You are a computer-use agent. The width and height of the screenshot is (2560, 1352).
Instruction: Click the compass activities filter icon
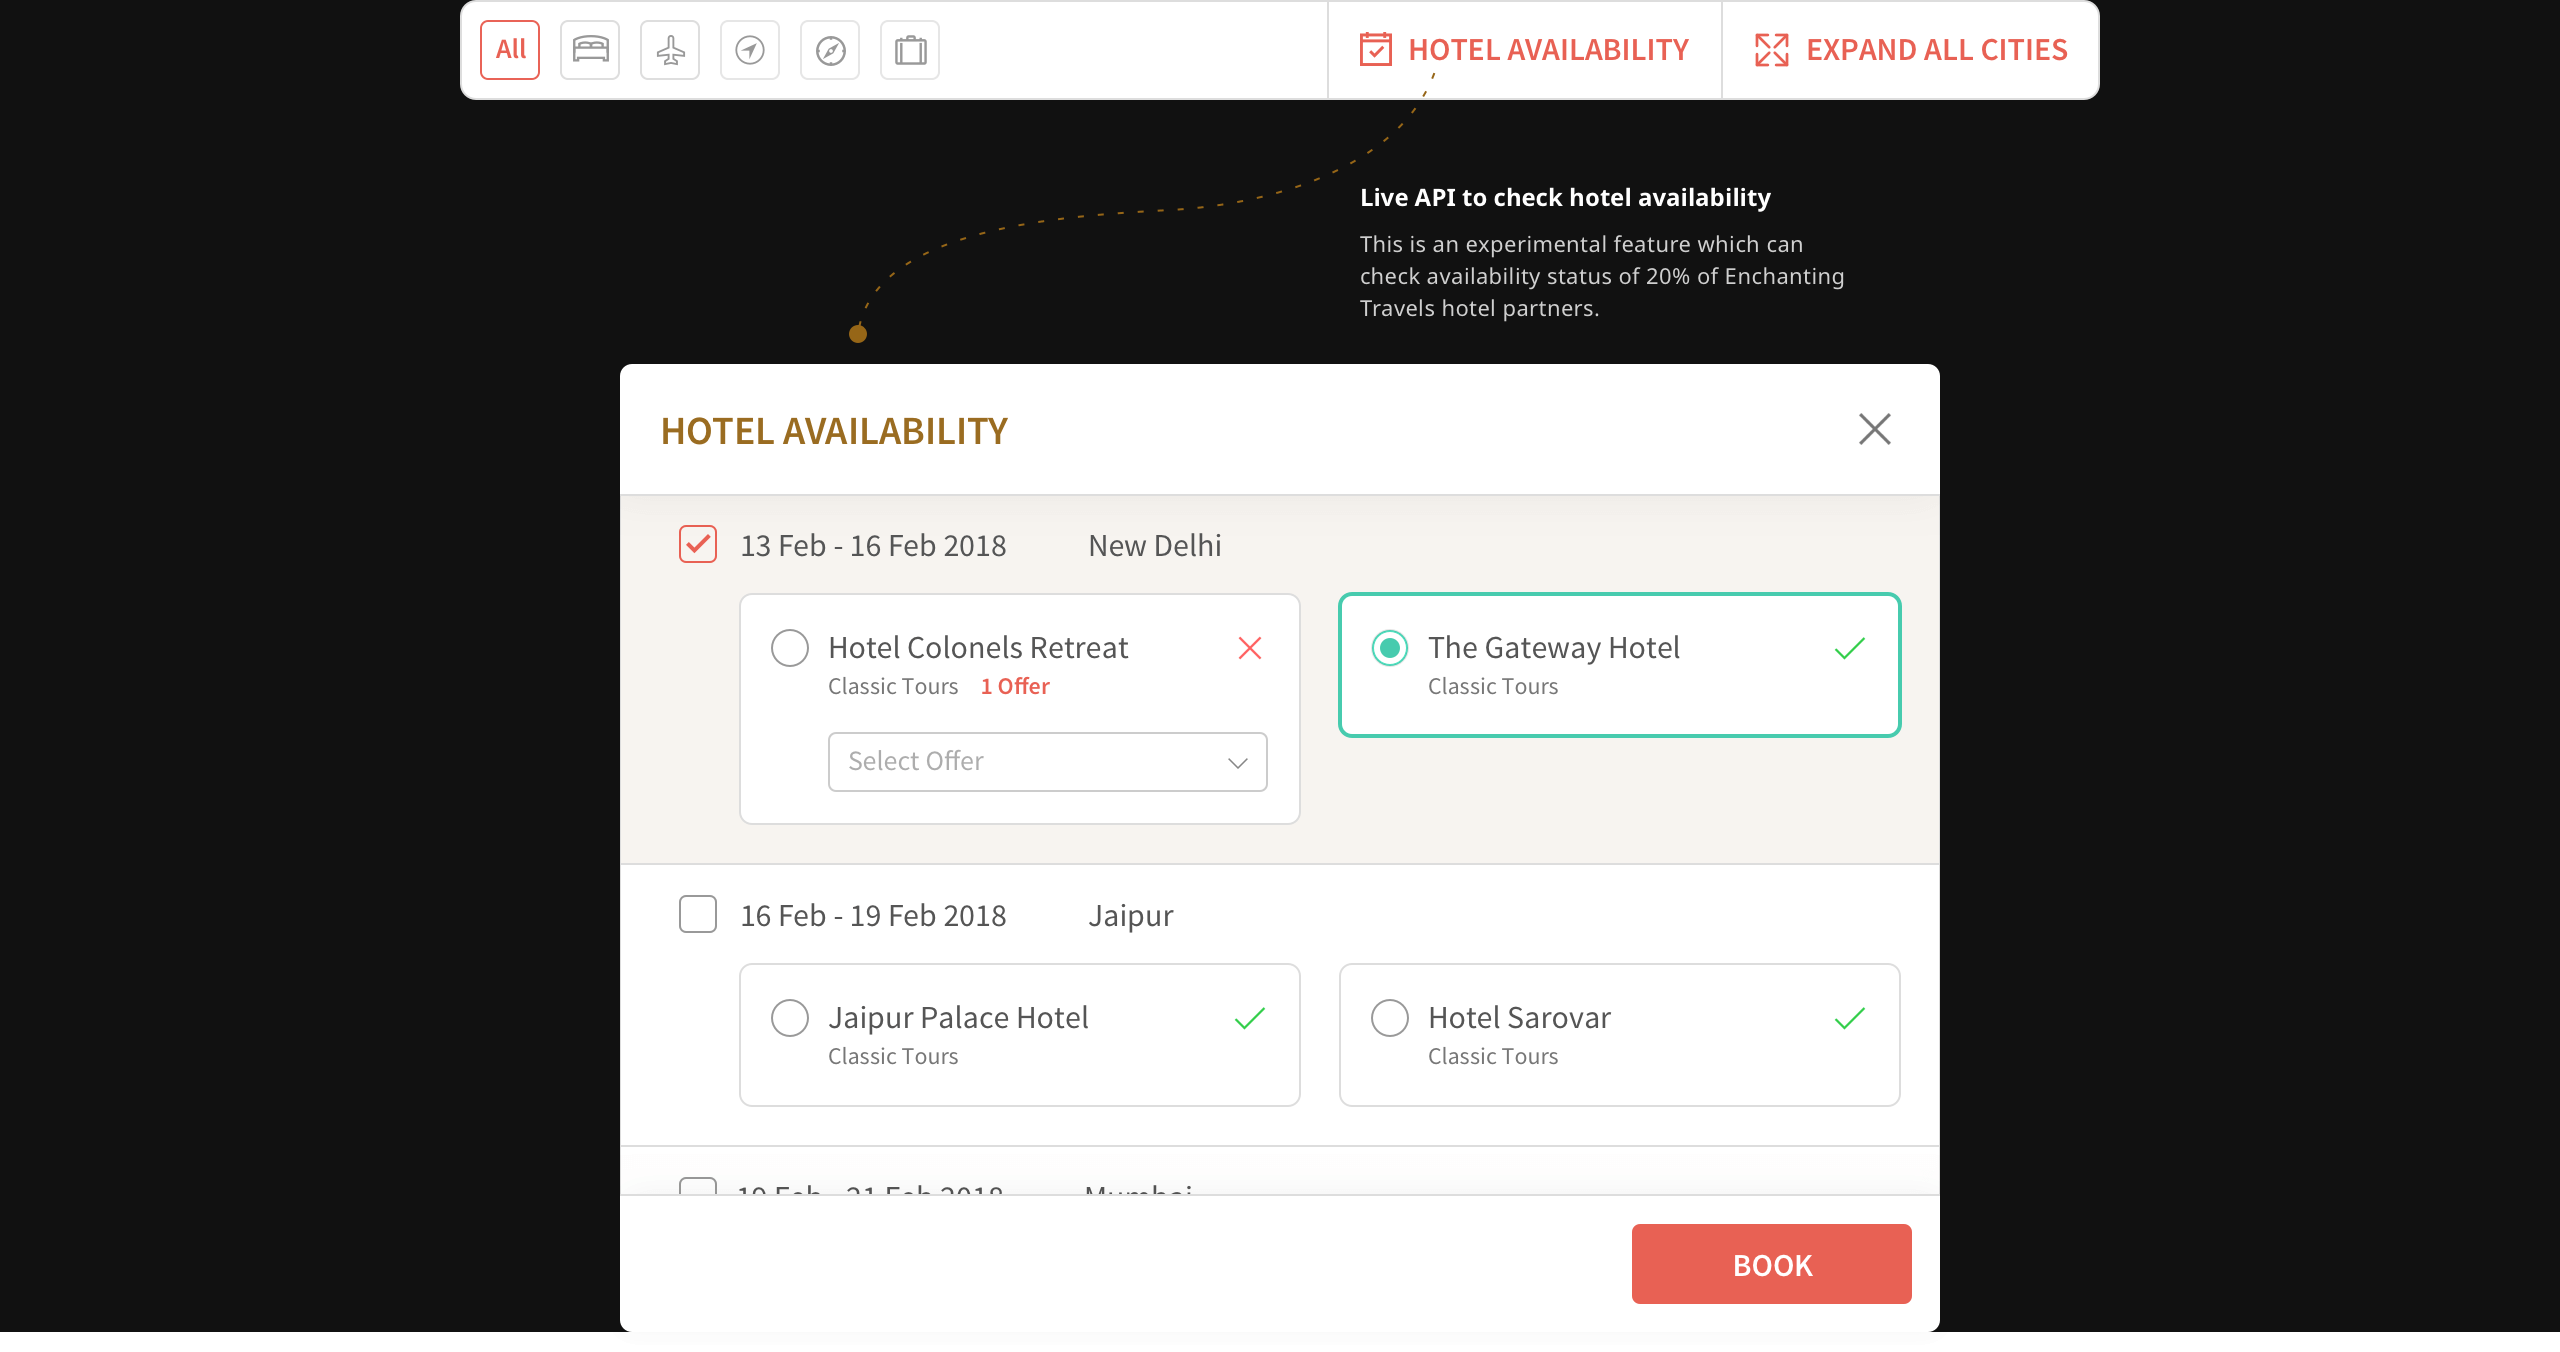[x=830, y=50]
